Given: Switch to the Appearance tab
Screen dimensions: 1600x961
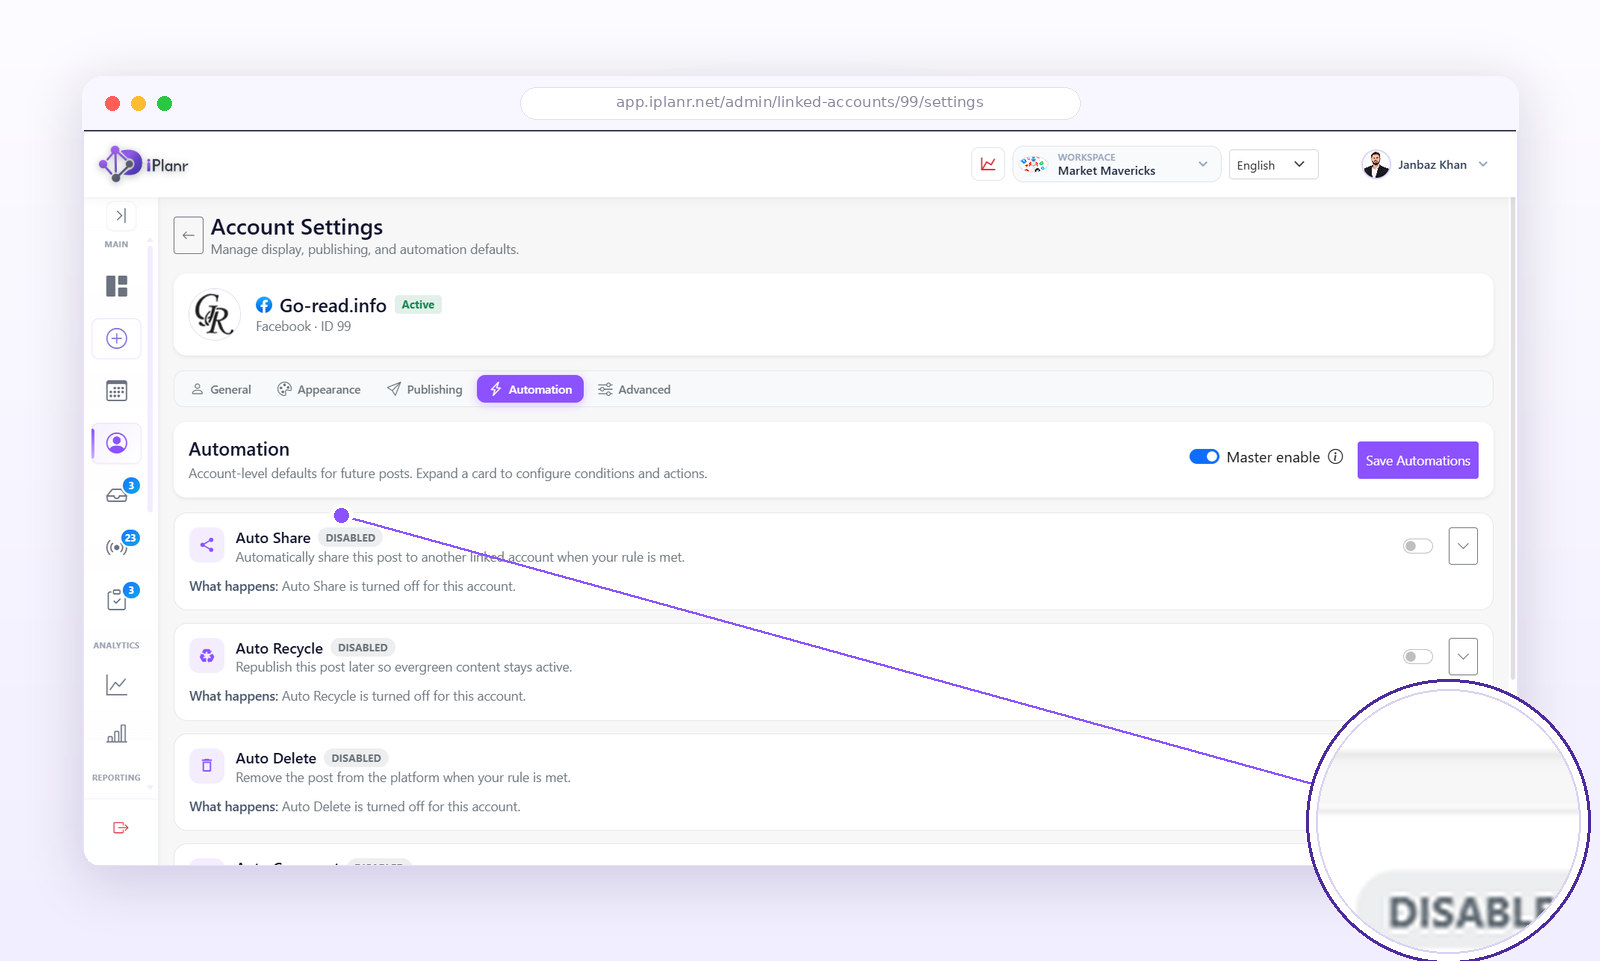Looking at the screenshot, I should 319,389.
